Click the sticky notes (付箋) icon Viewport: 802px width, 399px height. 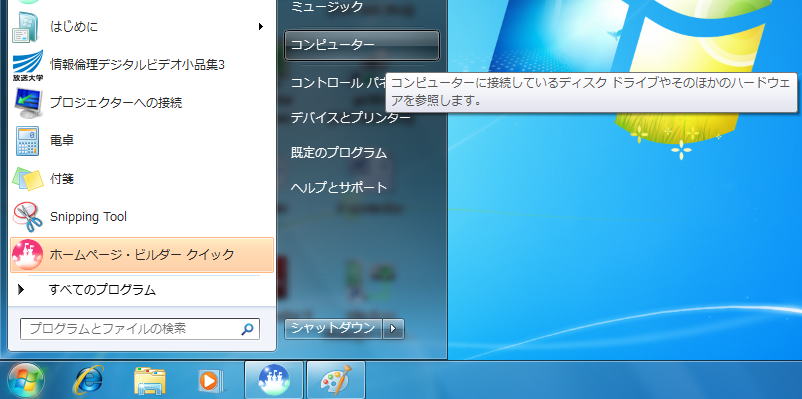coord(28,179)
